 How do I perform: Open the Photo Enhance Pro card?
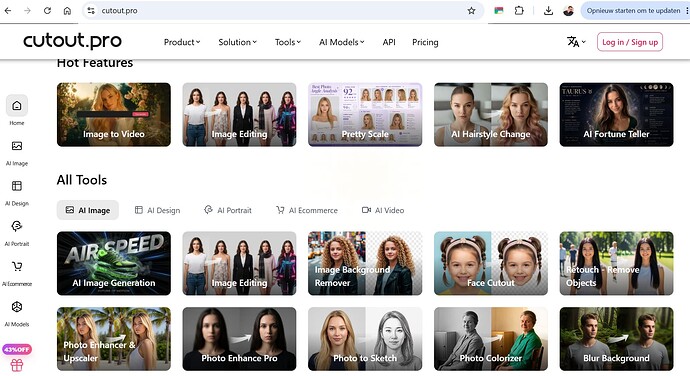pos(239,339)
